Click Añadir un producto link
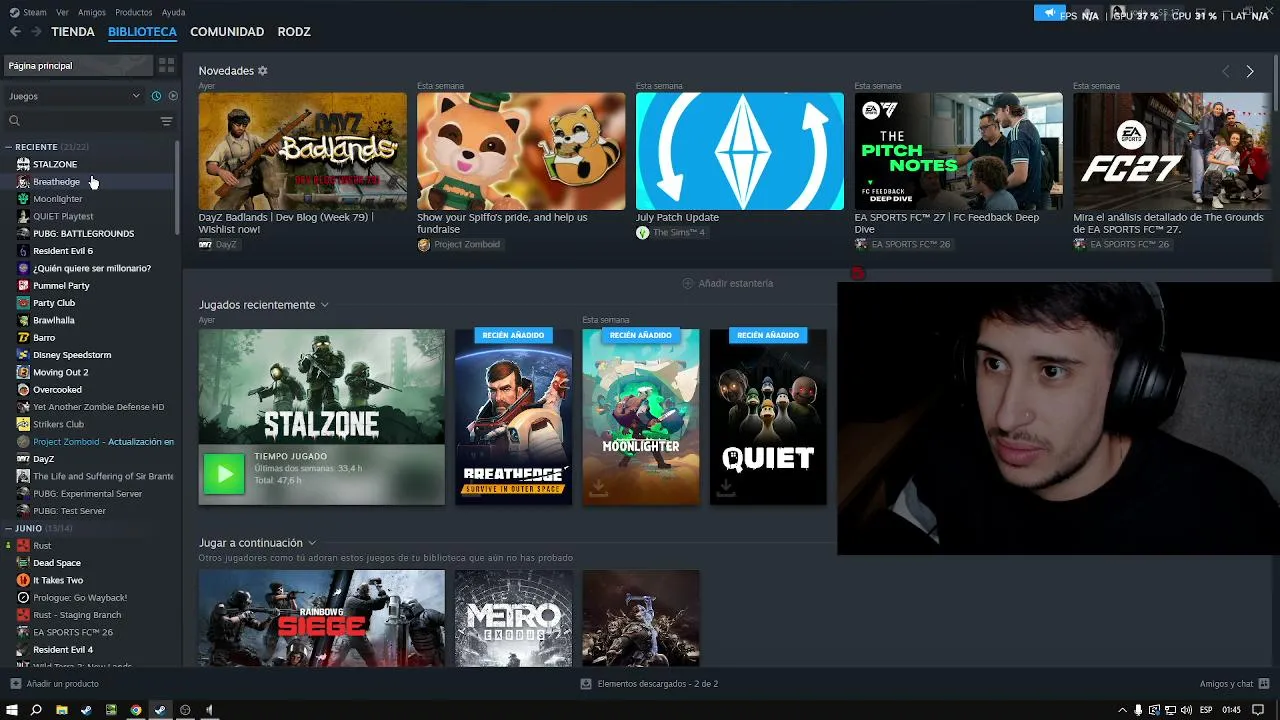Image resolution: width=1280 pixels, height=720 pixels. click(x=62, y=684)
